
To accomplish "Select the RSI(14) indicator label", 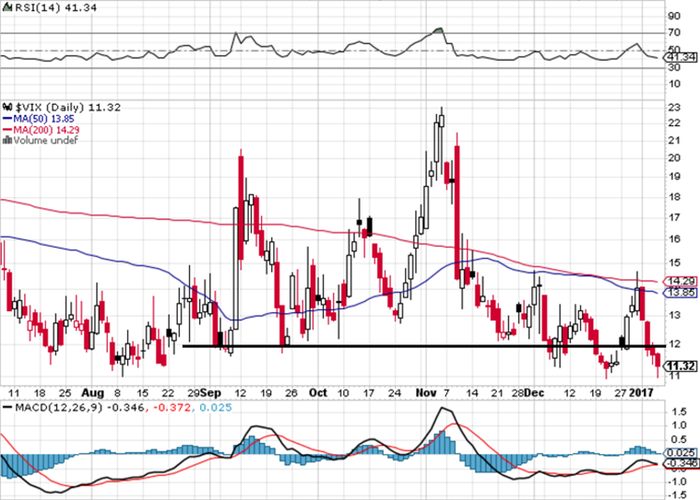I will click(x=20, y=8).
